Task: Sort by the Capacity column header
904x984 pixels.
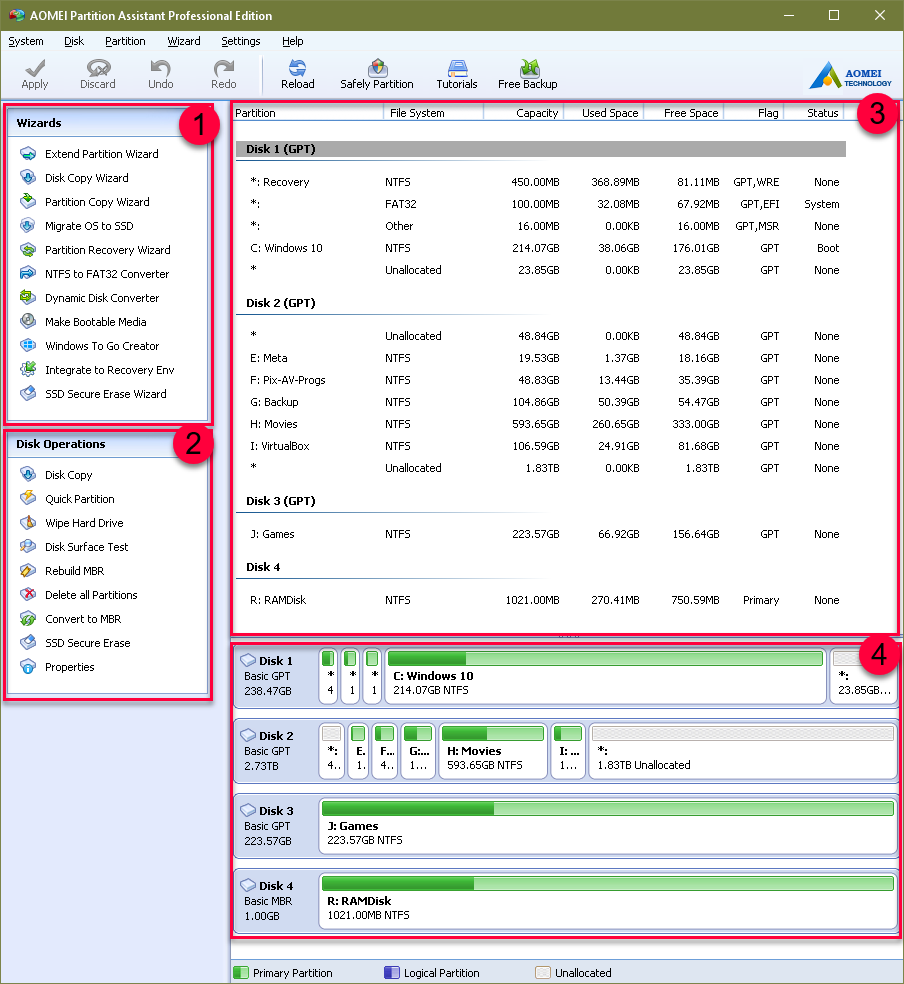Action: [524, 113]
